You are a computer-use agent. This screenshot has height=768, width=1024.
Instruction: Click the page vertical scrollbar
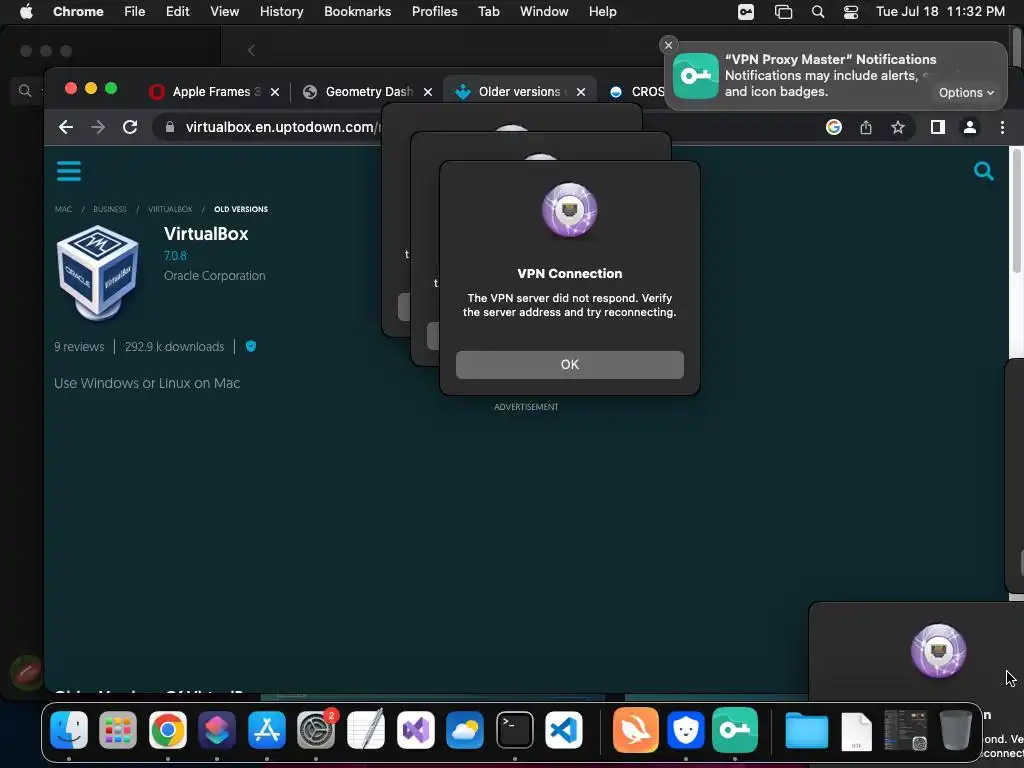tap(1016, 210)
